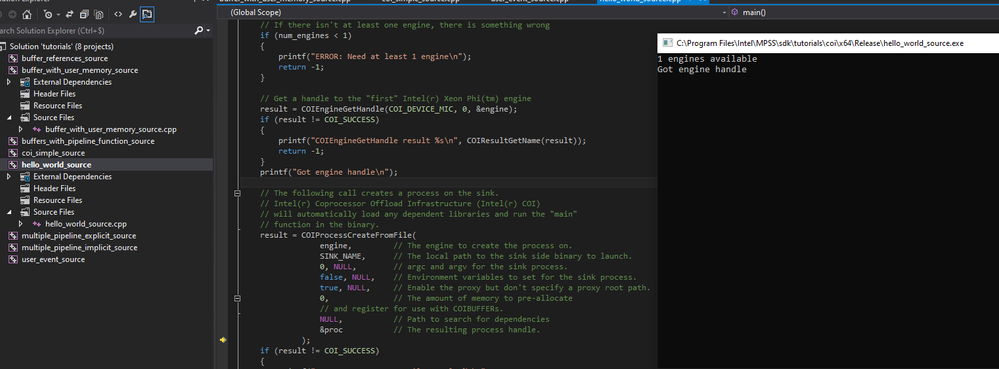Expand External Dependencies under buffer_with_user_memory_source
The image size is (999, 369).
[x=9, y=82]
